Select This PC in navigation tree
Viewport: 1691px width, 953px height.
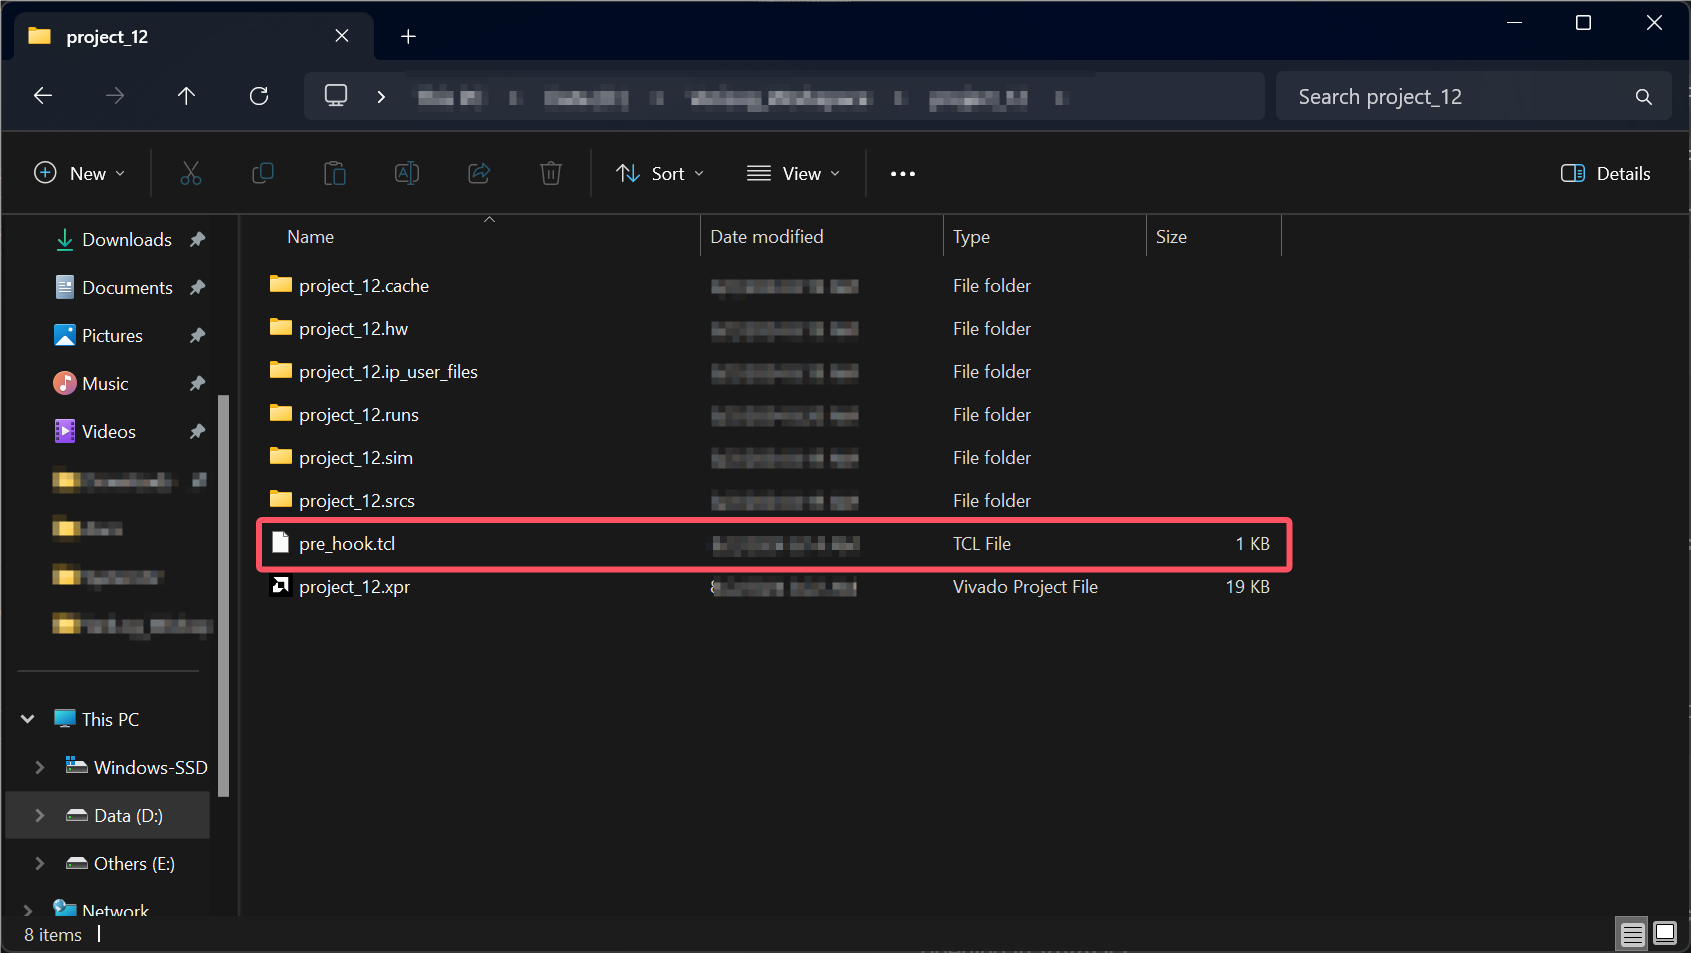(97, 719)
